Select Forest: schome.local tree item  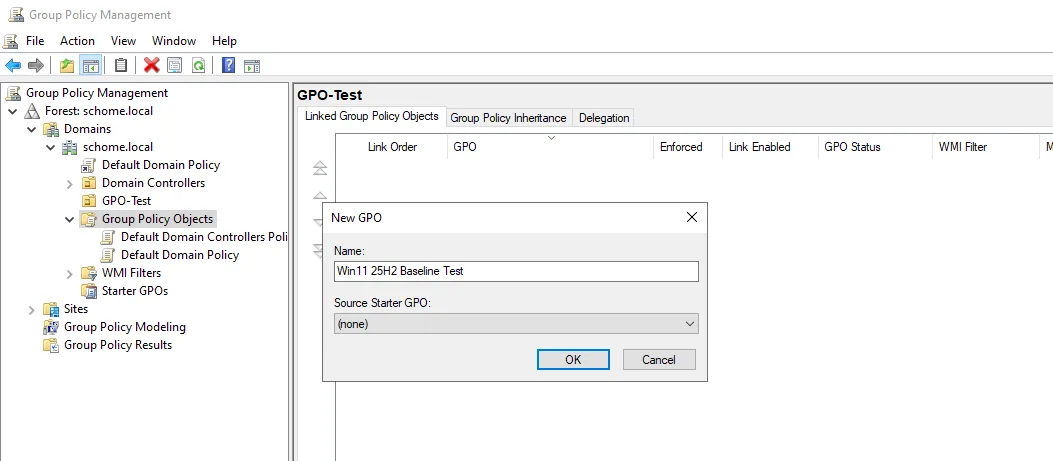coord(99,111)
